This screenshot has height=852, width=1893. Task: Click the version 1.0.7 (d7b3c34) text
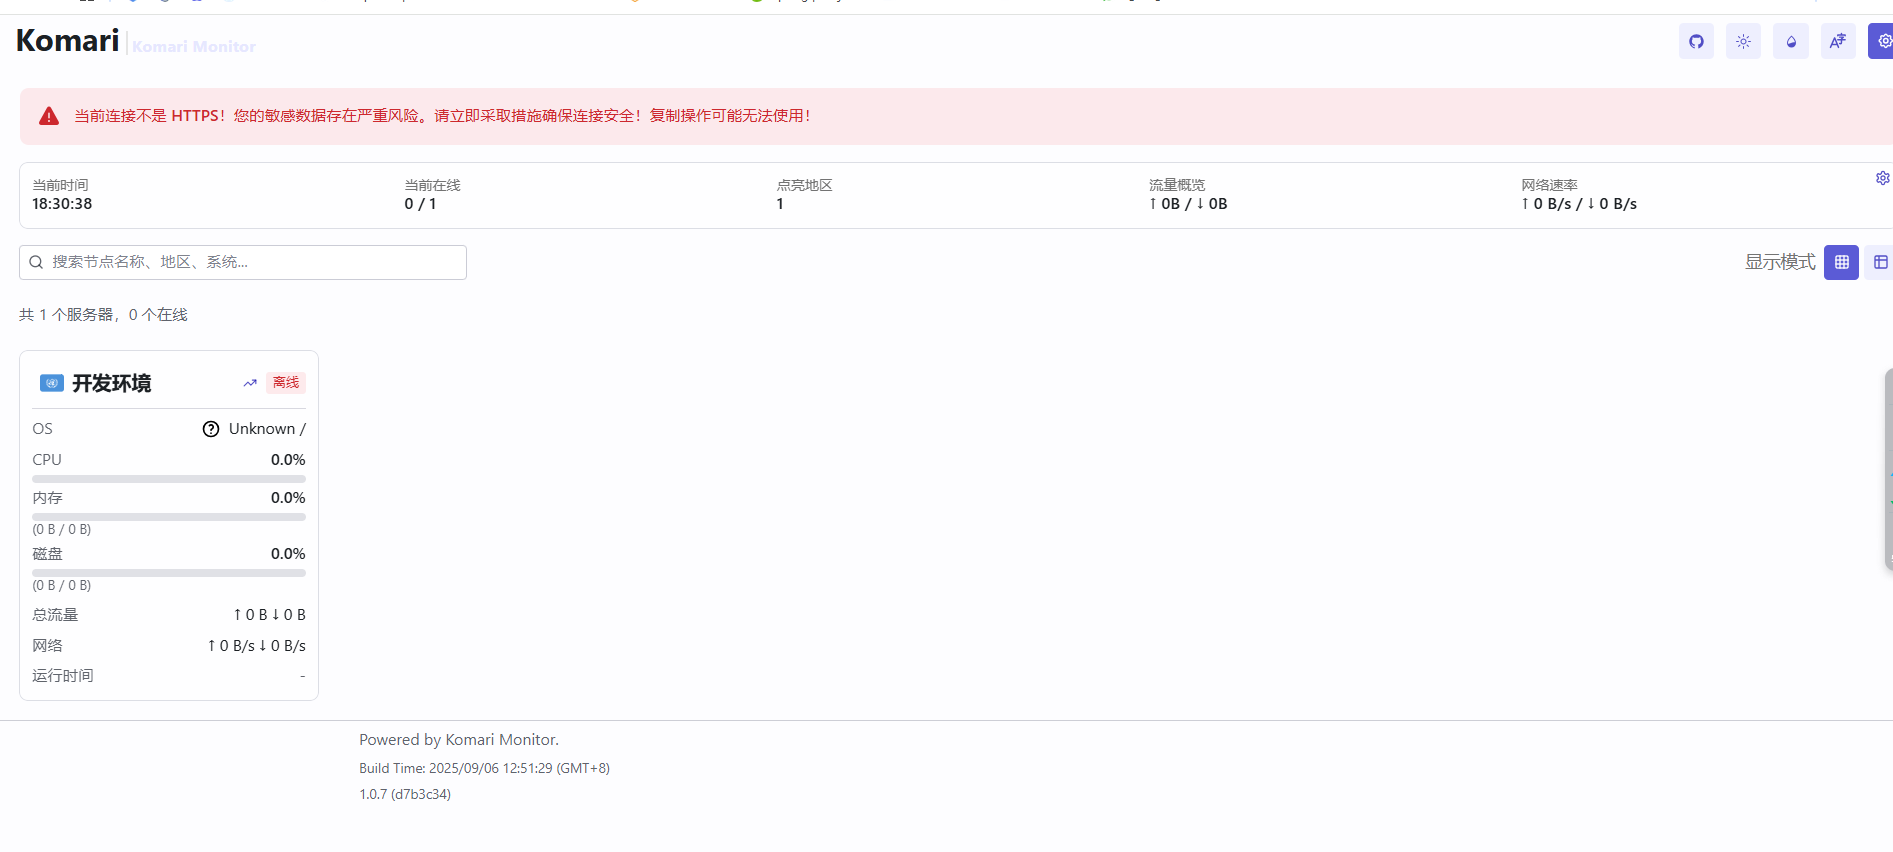405,795
